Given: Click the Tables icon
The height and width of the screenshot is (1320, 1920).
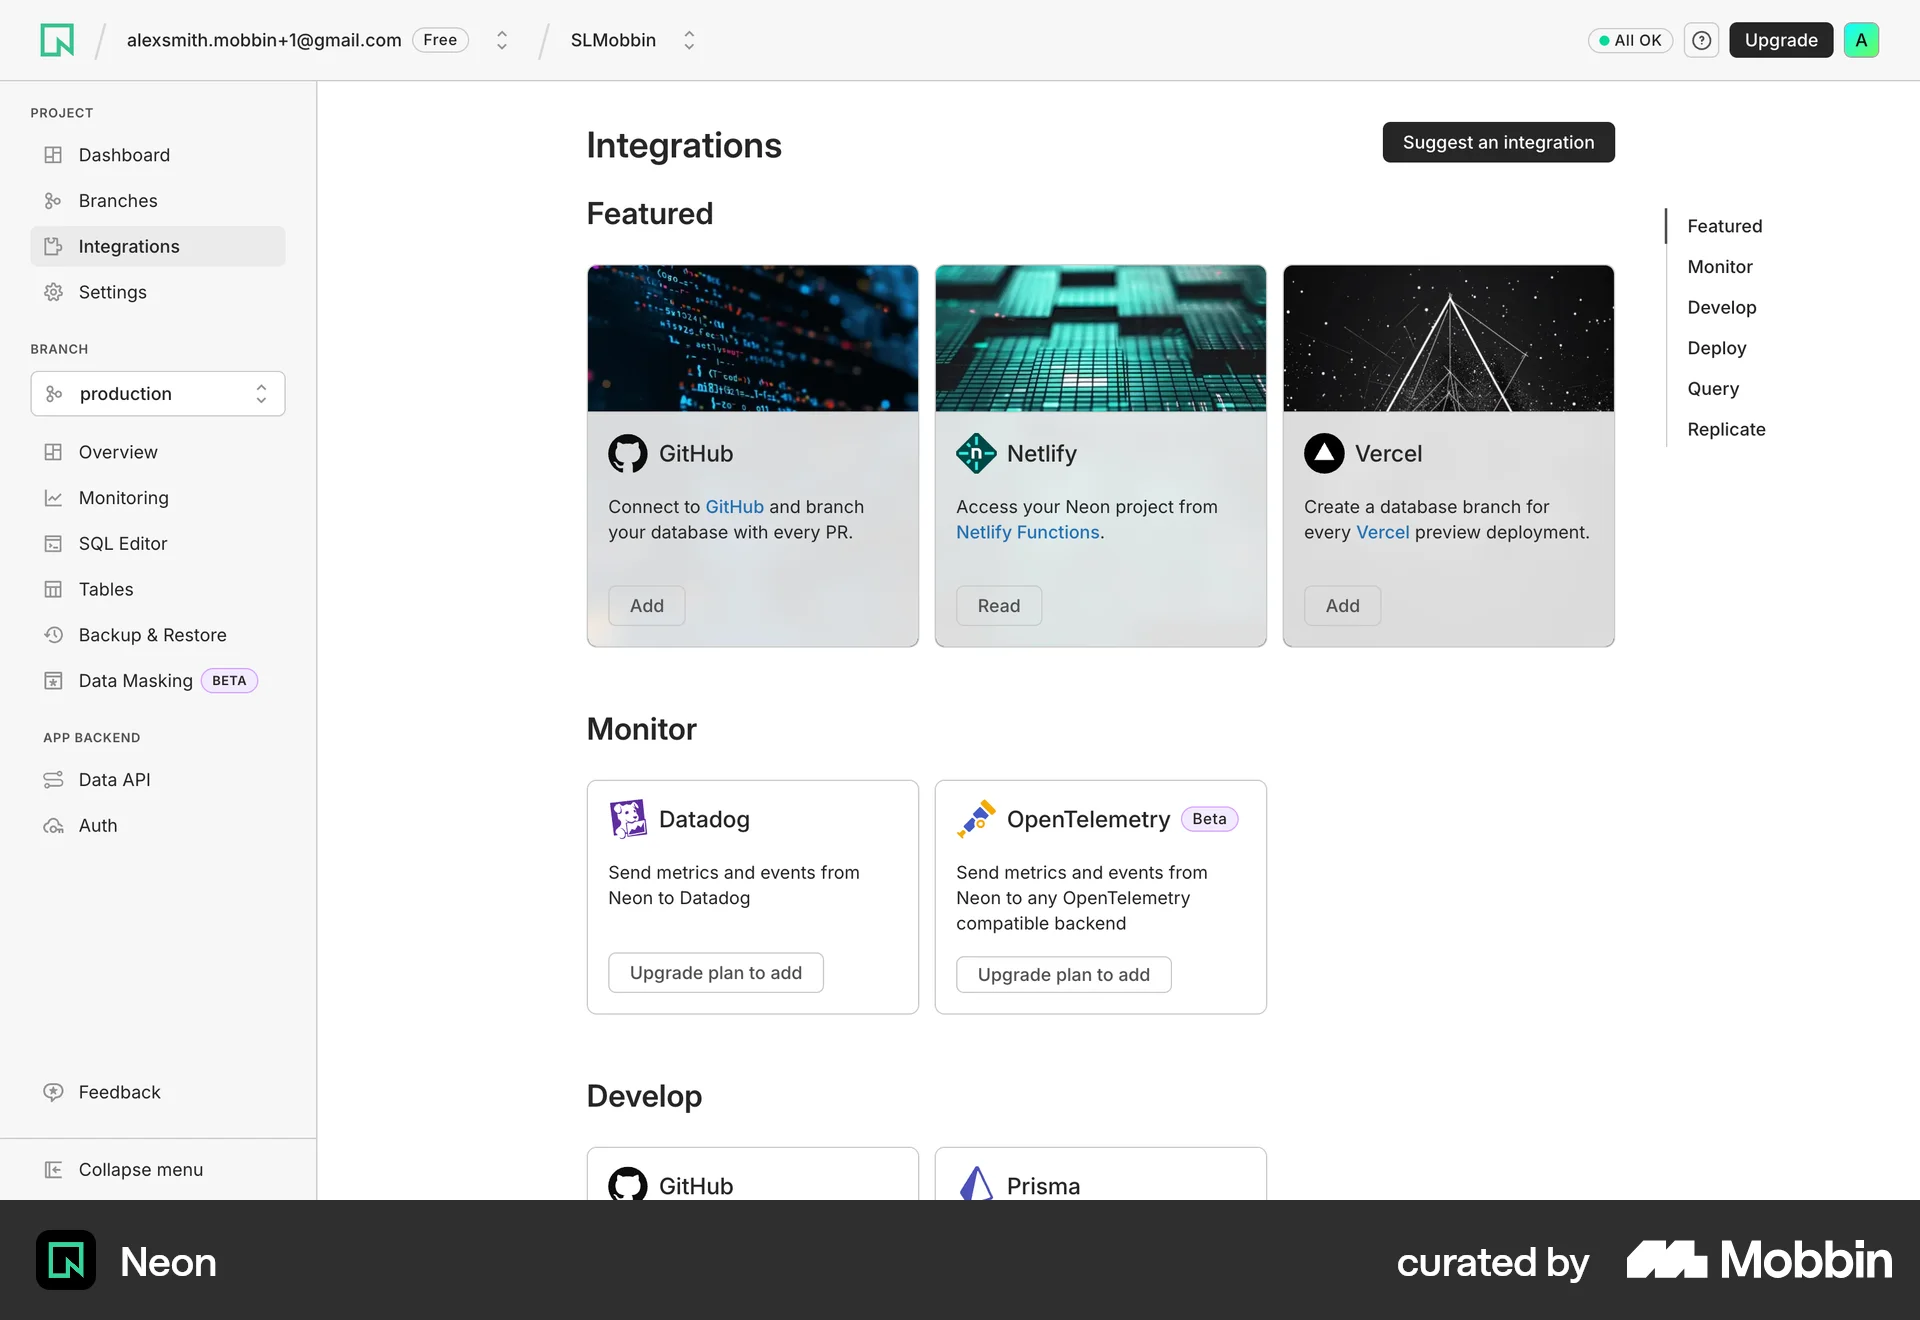Looking at the screenshot, I should point(53,589).
